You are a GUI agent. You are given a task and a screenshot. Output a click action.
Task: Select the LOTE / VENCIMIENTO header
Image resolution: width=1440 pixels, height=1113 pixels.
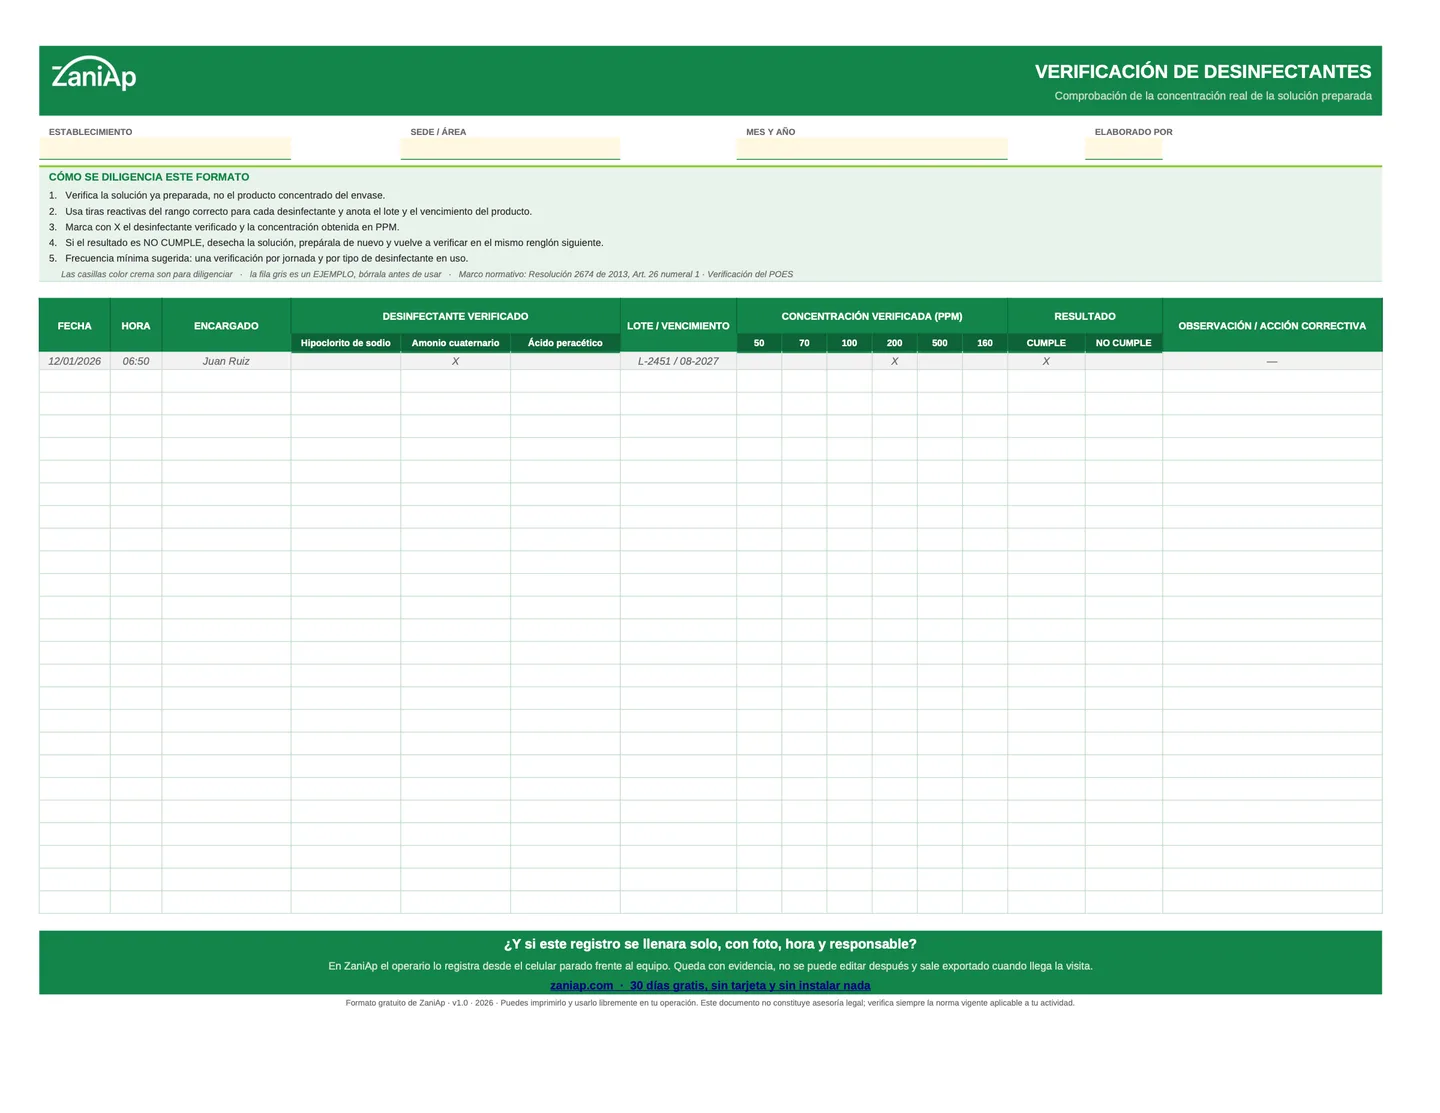(678, 326)
